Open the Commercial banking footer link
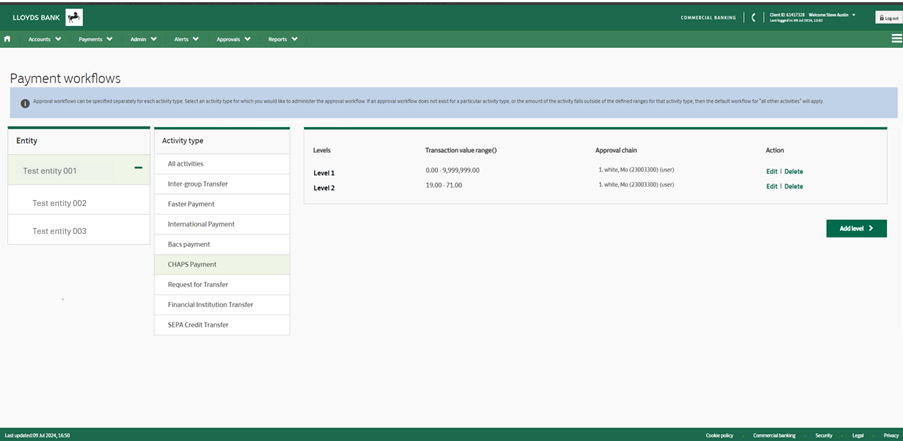Image resolution: width=903 pixels, height=441 pixels. 774,436
